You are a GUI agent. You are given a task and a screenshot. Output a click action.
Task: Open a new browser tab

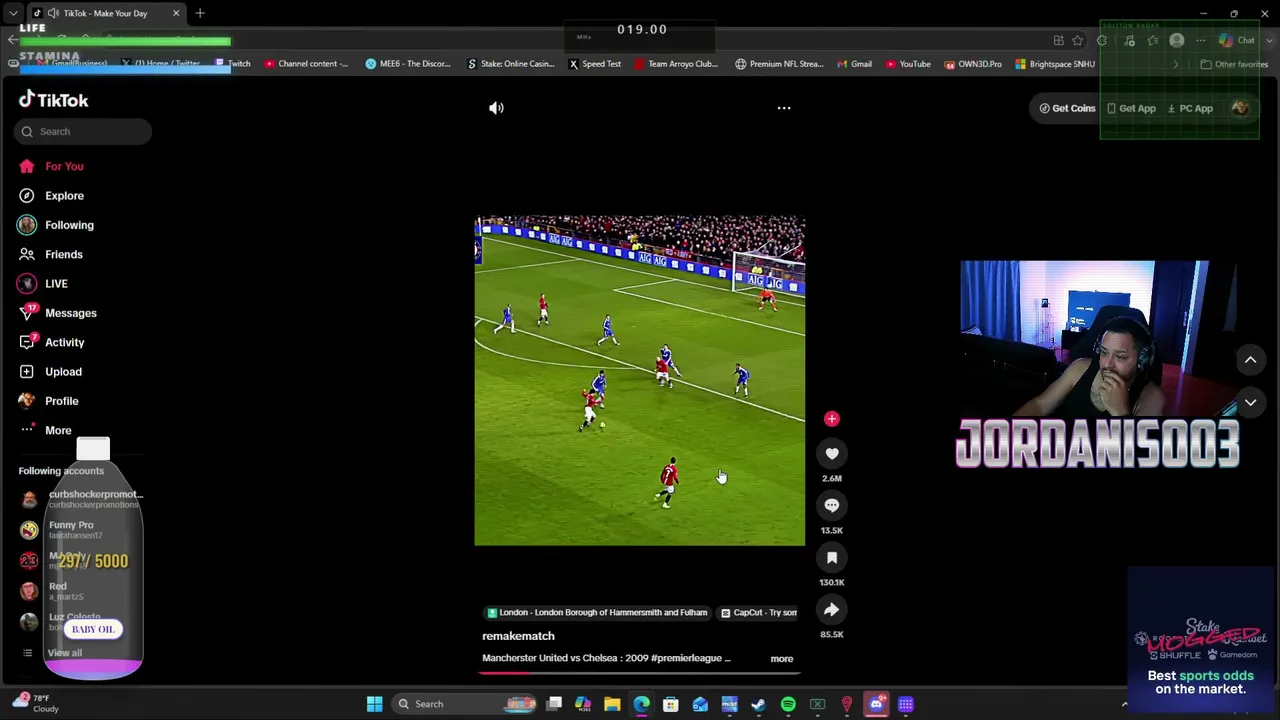[200, 13]
